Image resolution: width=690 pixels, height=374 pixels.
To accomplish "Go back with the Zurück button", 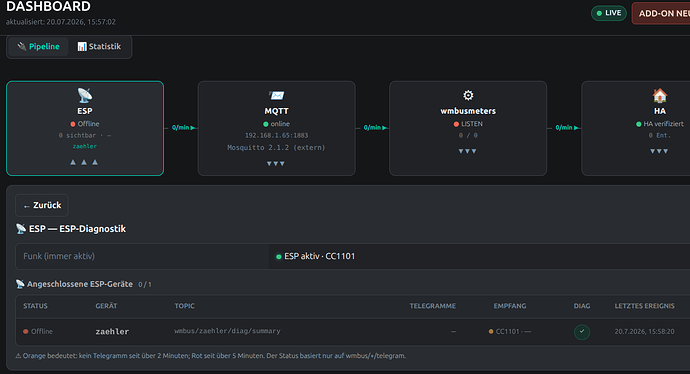I will coord(42,205).
